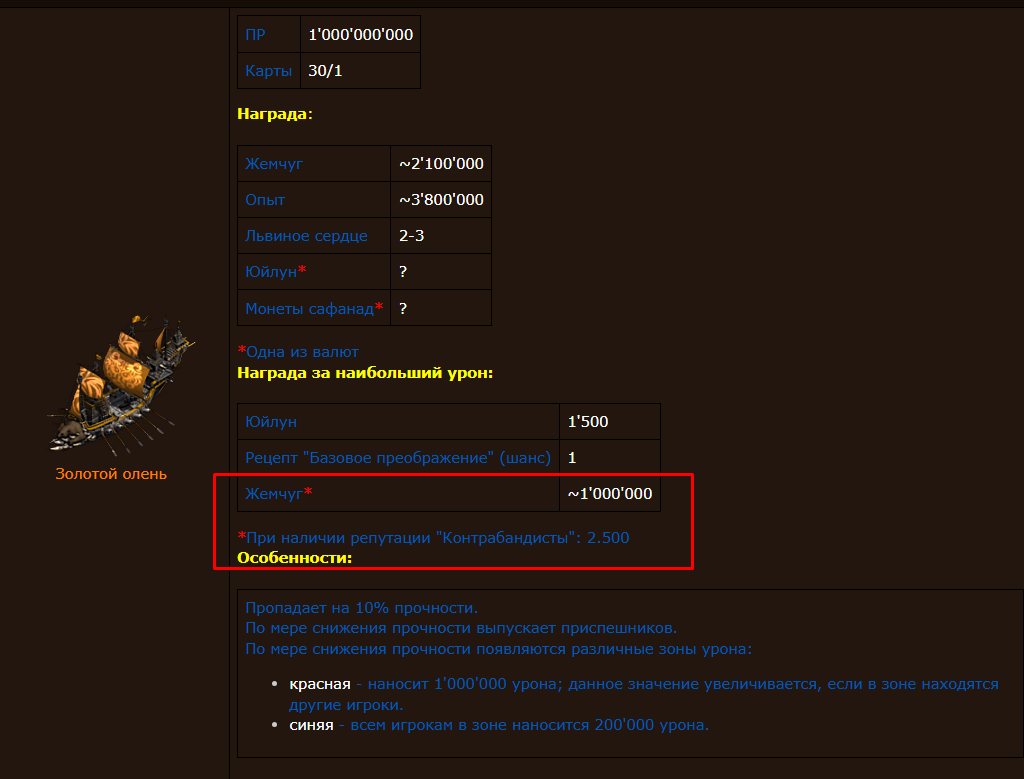Image resolution: width=1024 pixels, height=779 pixels.
Task: Select the Рецепт "Базовое преображение" entry
Action: point(398,458)
